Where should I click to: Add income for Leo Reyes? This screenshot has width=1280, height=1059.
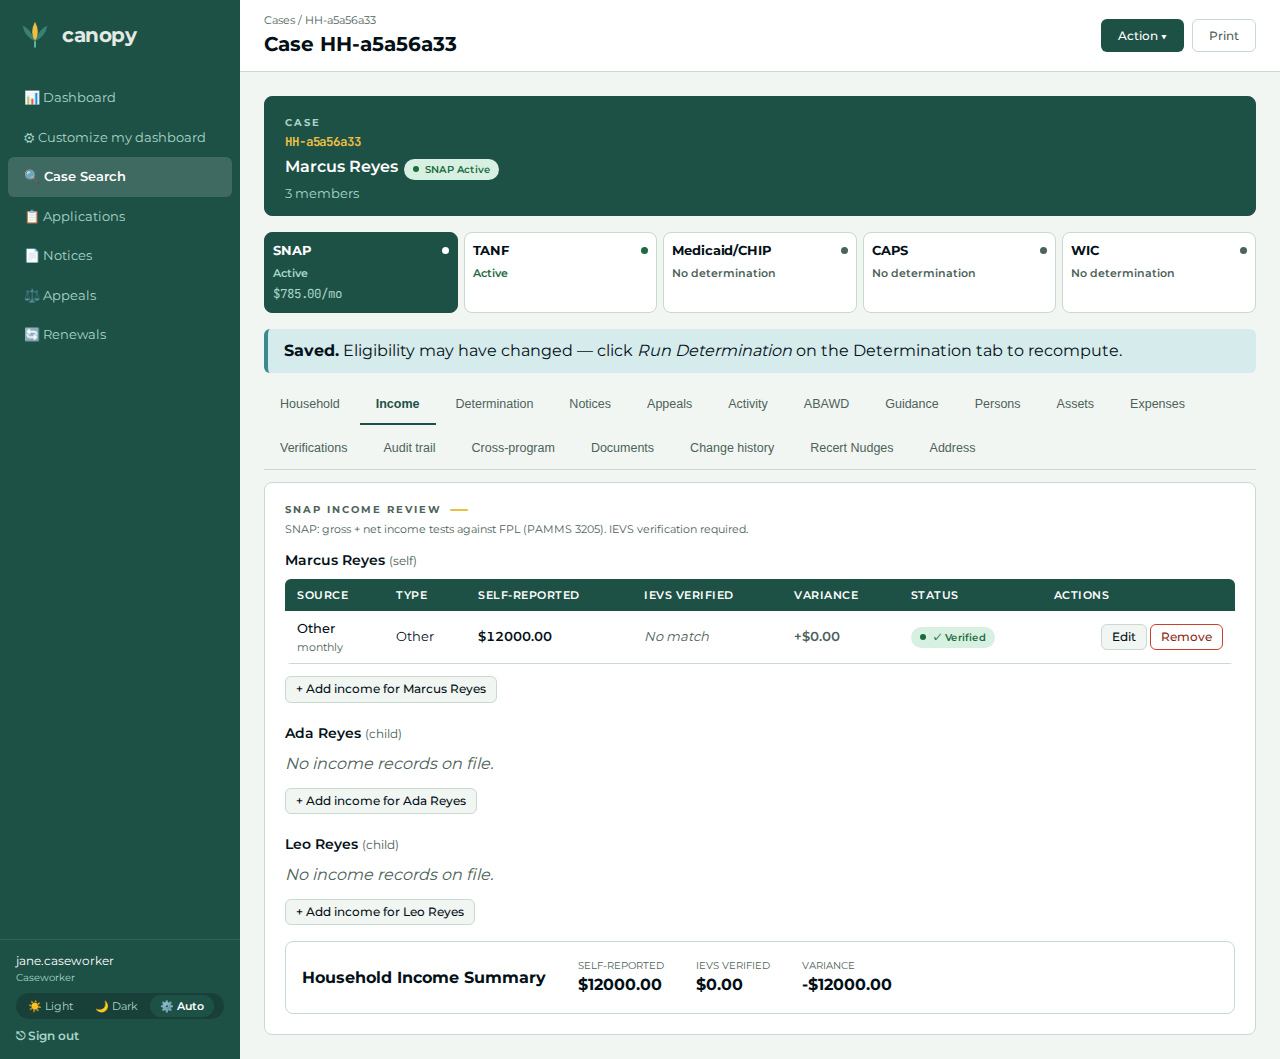coord(380,912)
